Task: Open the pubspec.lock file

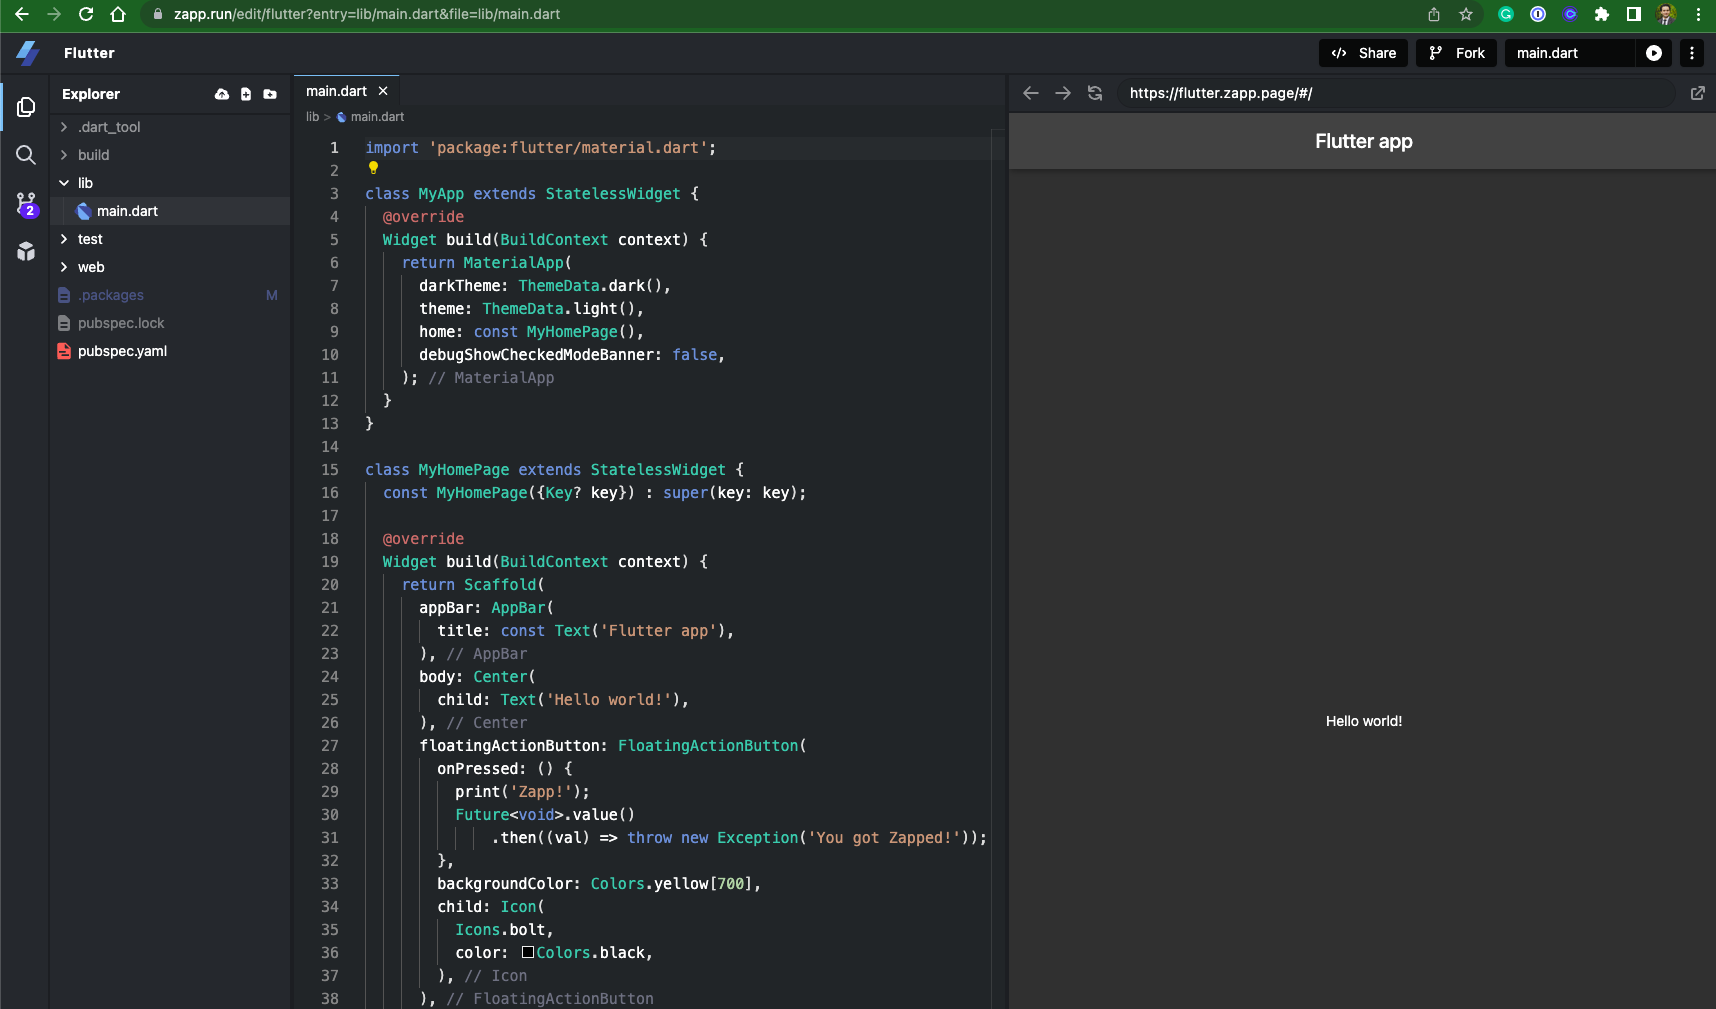Action: 170,323
